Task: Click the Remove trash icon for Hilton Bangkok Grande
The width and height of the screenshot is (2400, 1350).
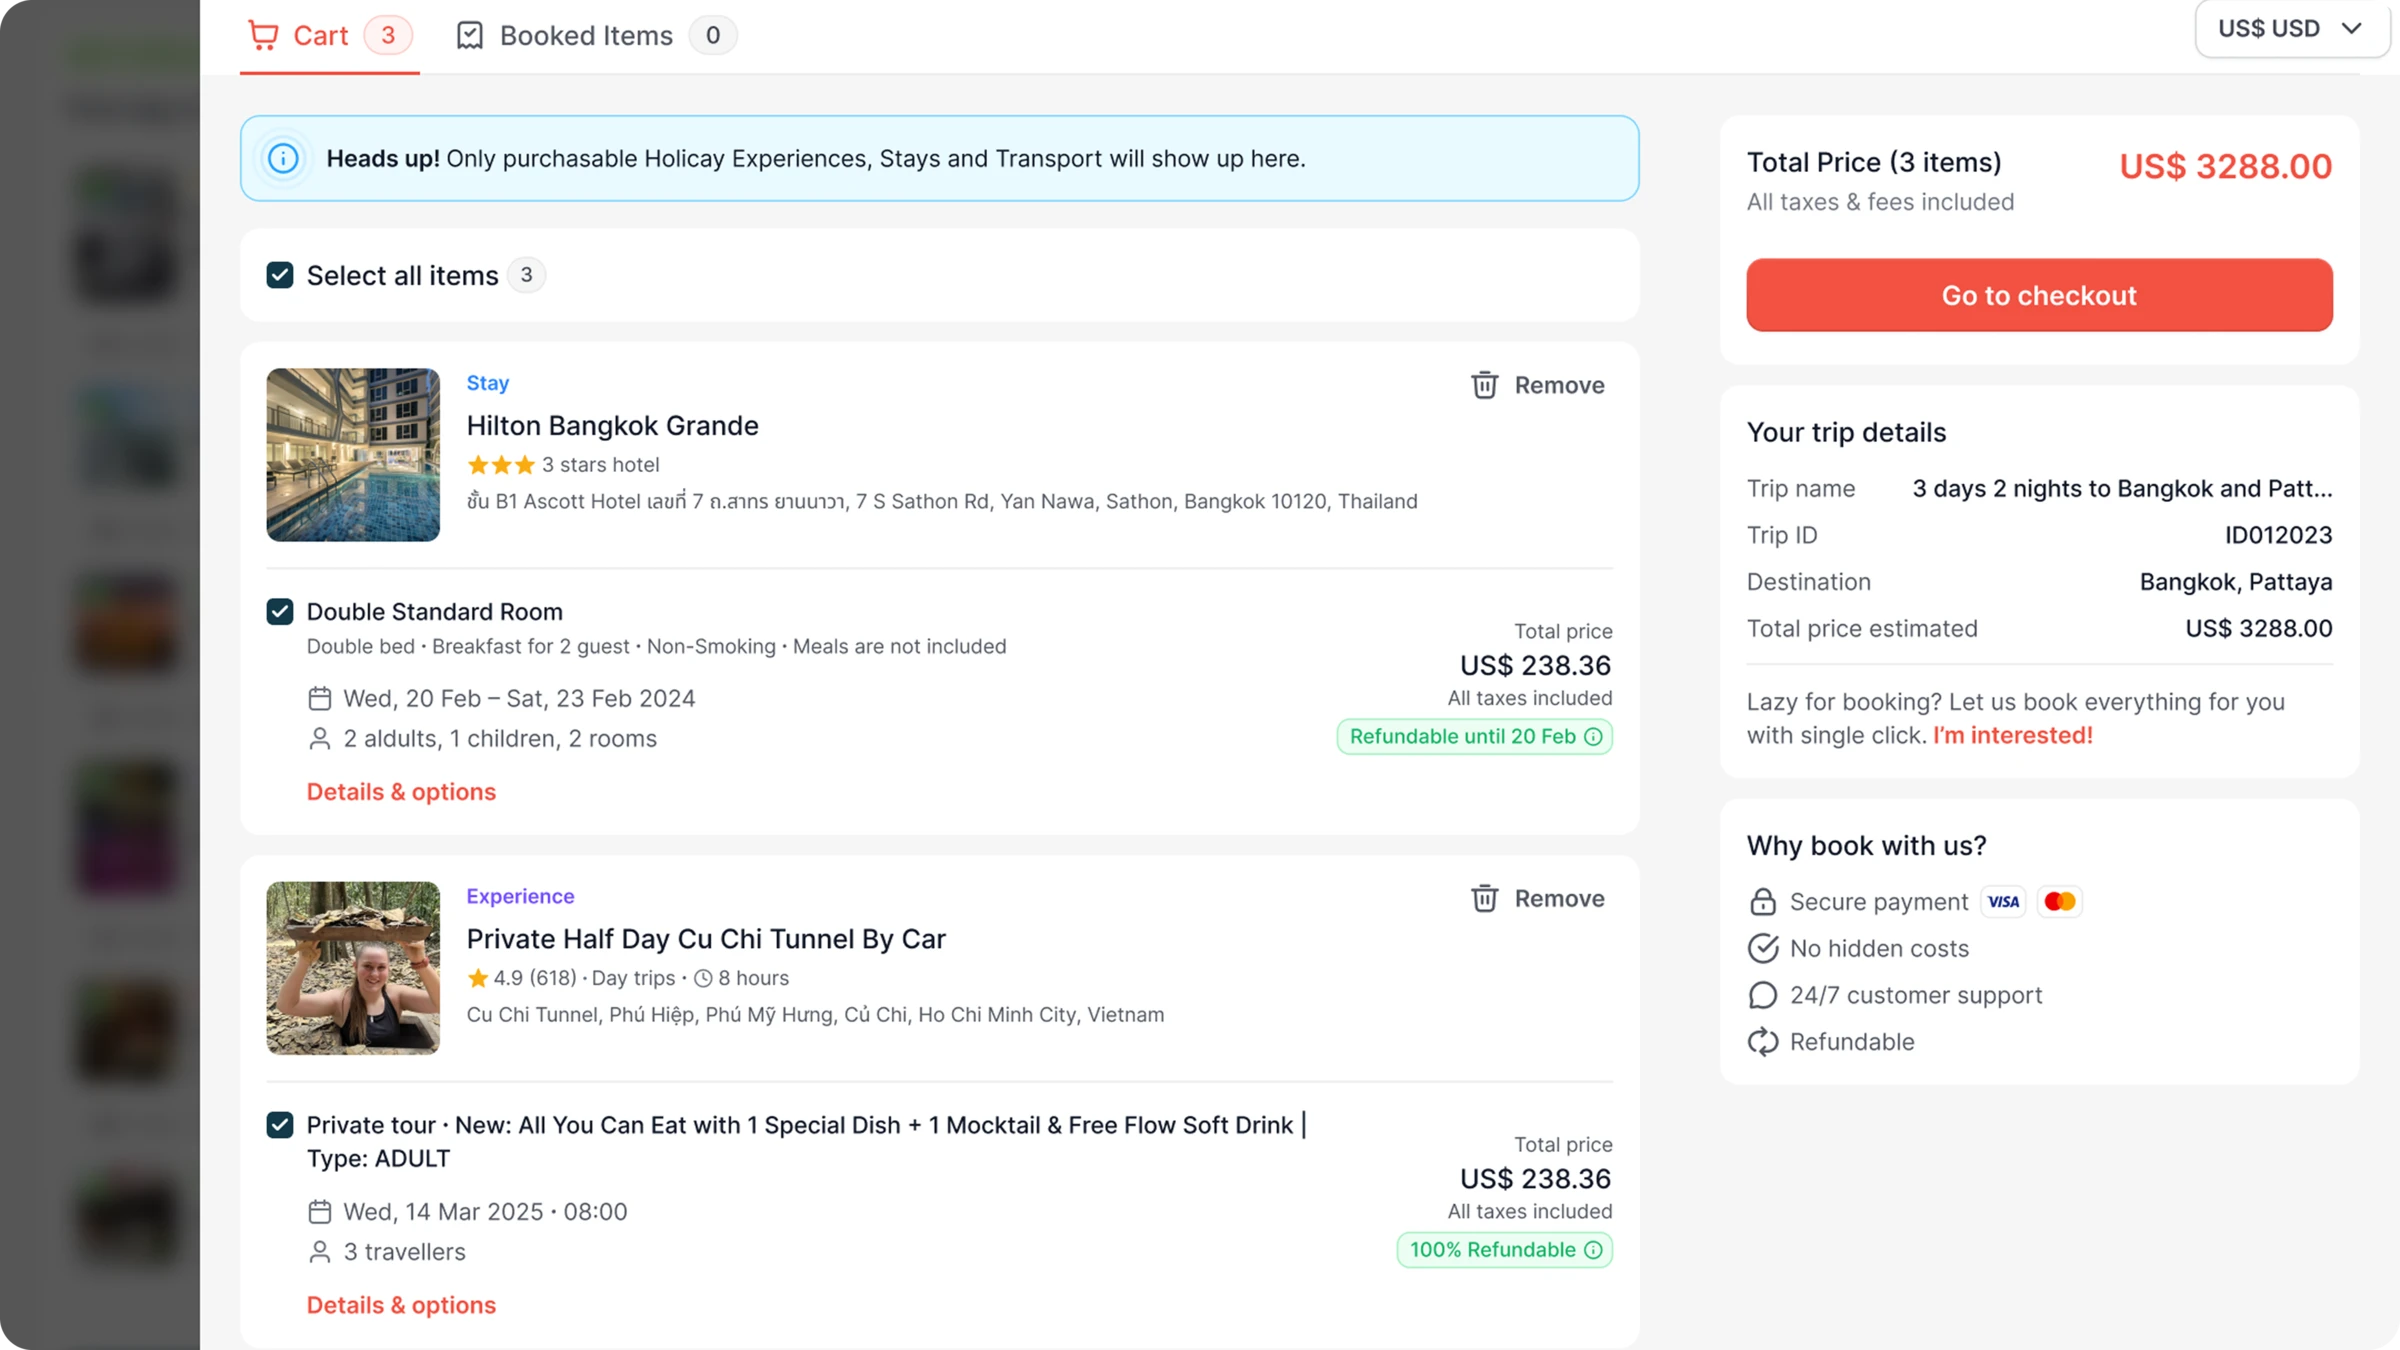Action: tap(1484, 385)
